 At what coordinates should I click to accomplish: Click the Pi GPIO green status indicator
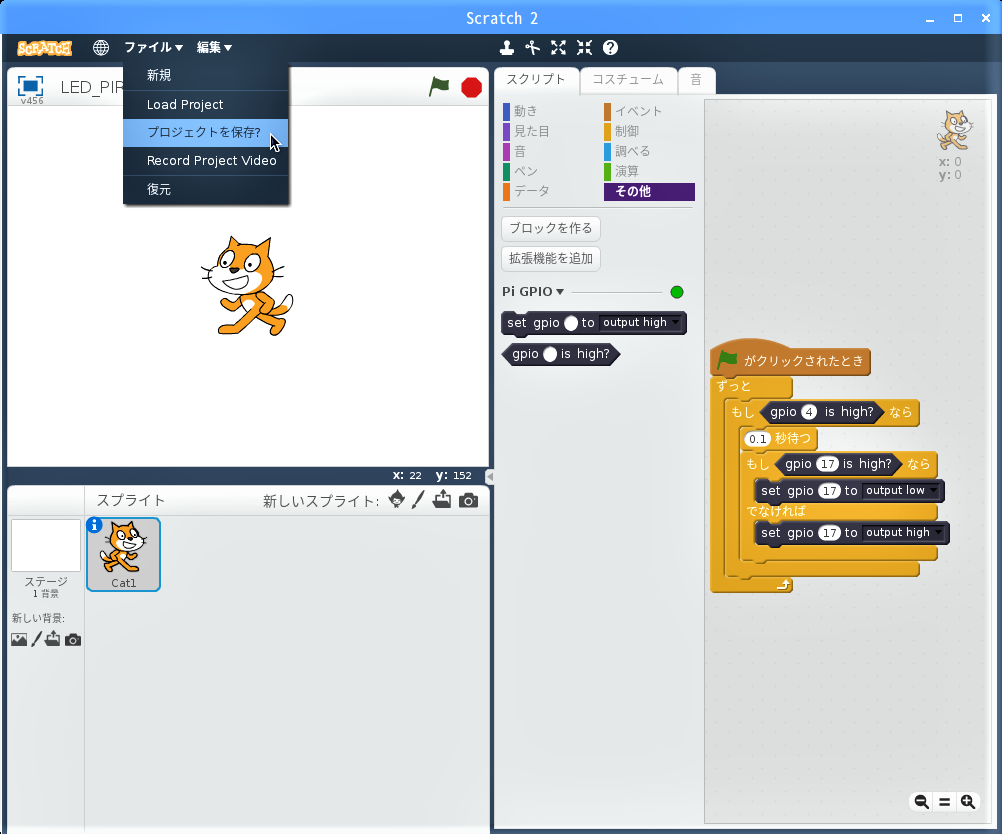(677, 292)
